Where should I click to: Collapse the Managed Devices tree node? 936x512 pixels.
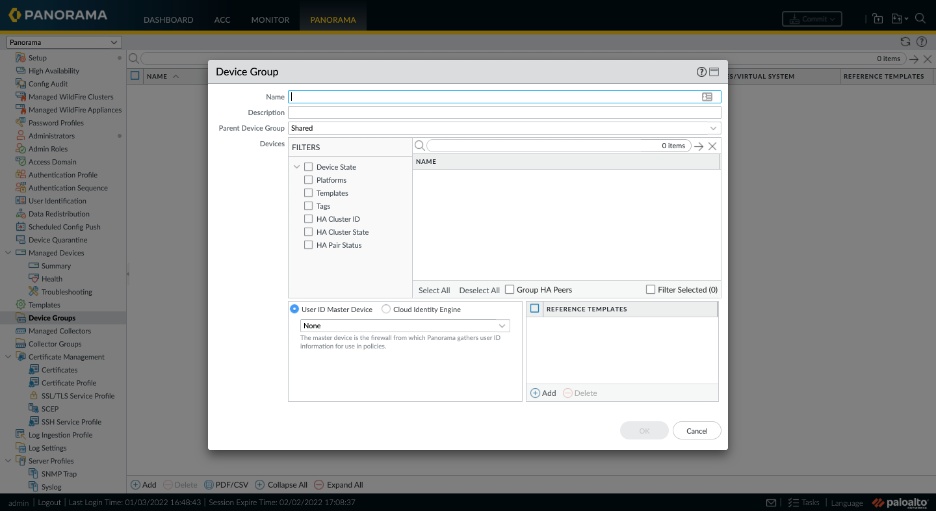click(x=8, y=253)
